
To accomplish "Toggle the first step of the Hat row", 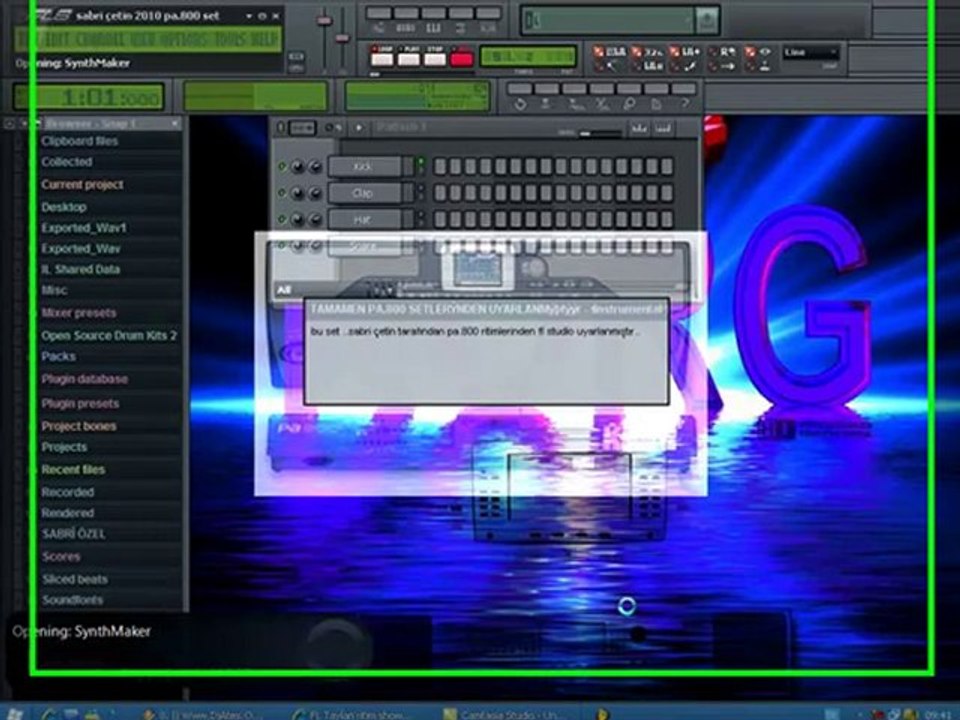I will click(x=440, y=219).
